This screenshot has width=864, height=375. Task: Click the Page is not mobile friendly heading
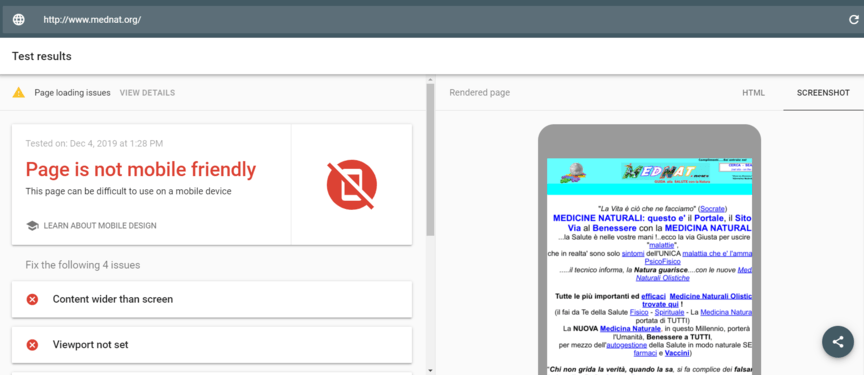141,170
